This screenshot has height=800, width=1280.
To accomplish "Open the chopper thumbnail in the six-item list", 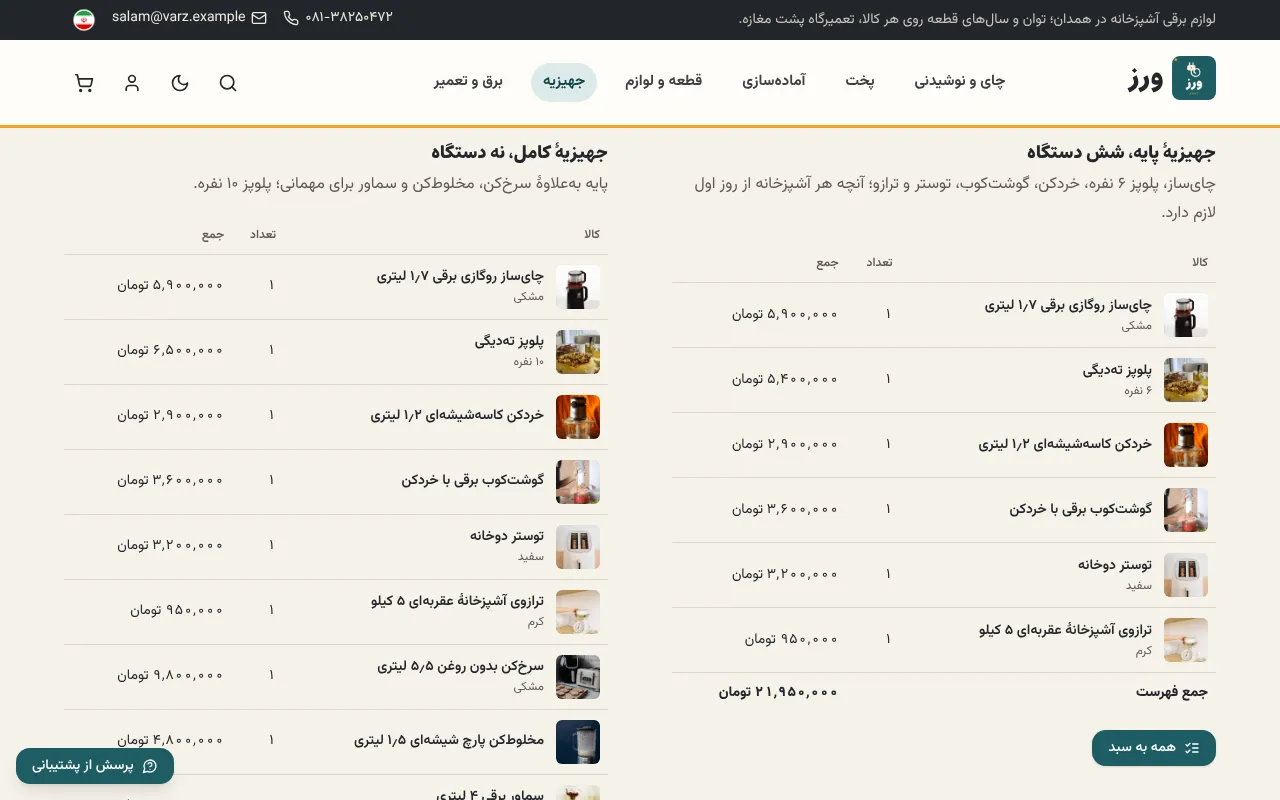I will [x=1186, y=445].
